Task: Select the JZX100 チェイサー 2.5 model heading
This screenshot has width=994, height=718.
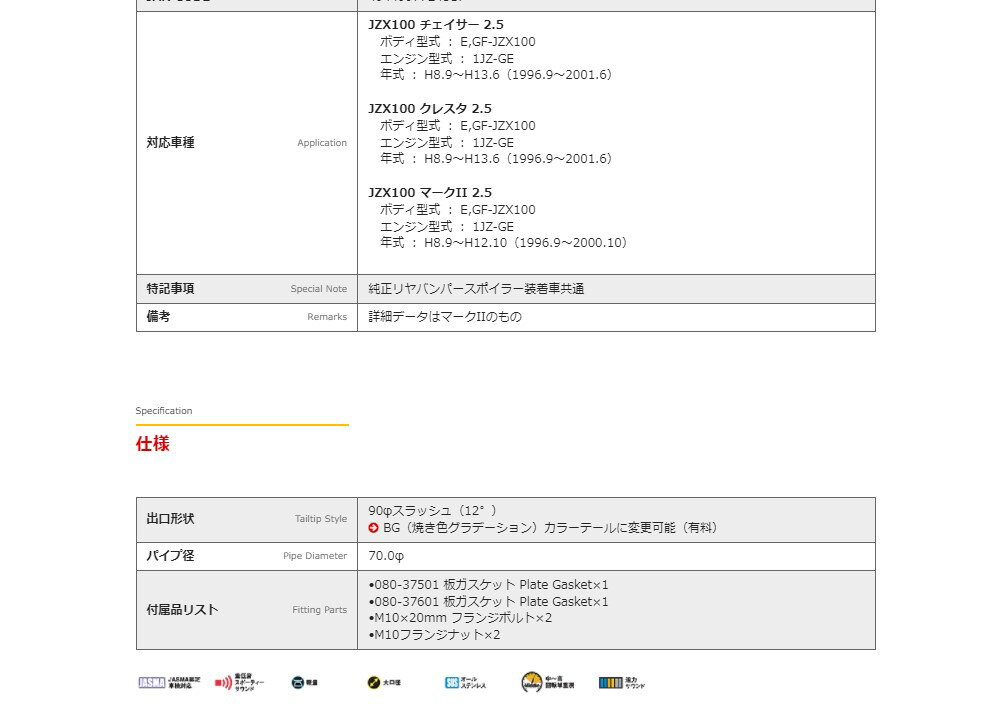Action: coord(436,25)
